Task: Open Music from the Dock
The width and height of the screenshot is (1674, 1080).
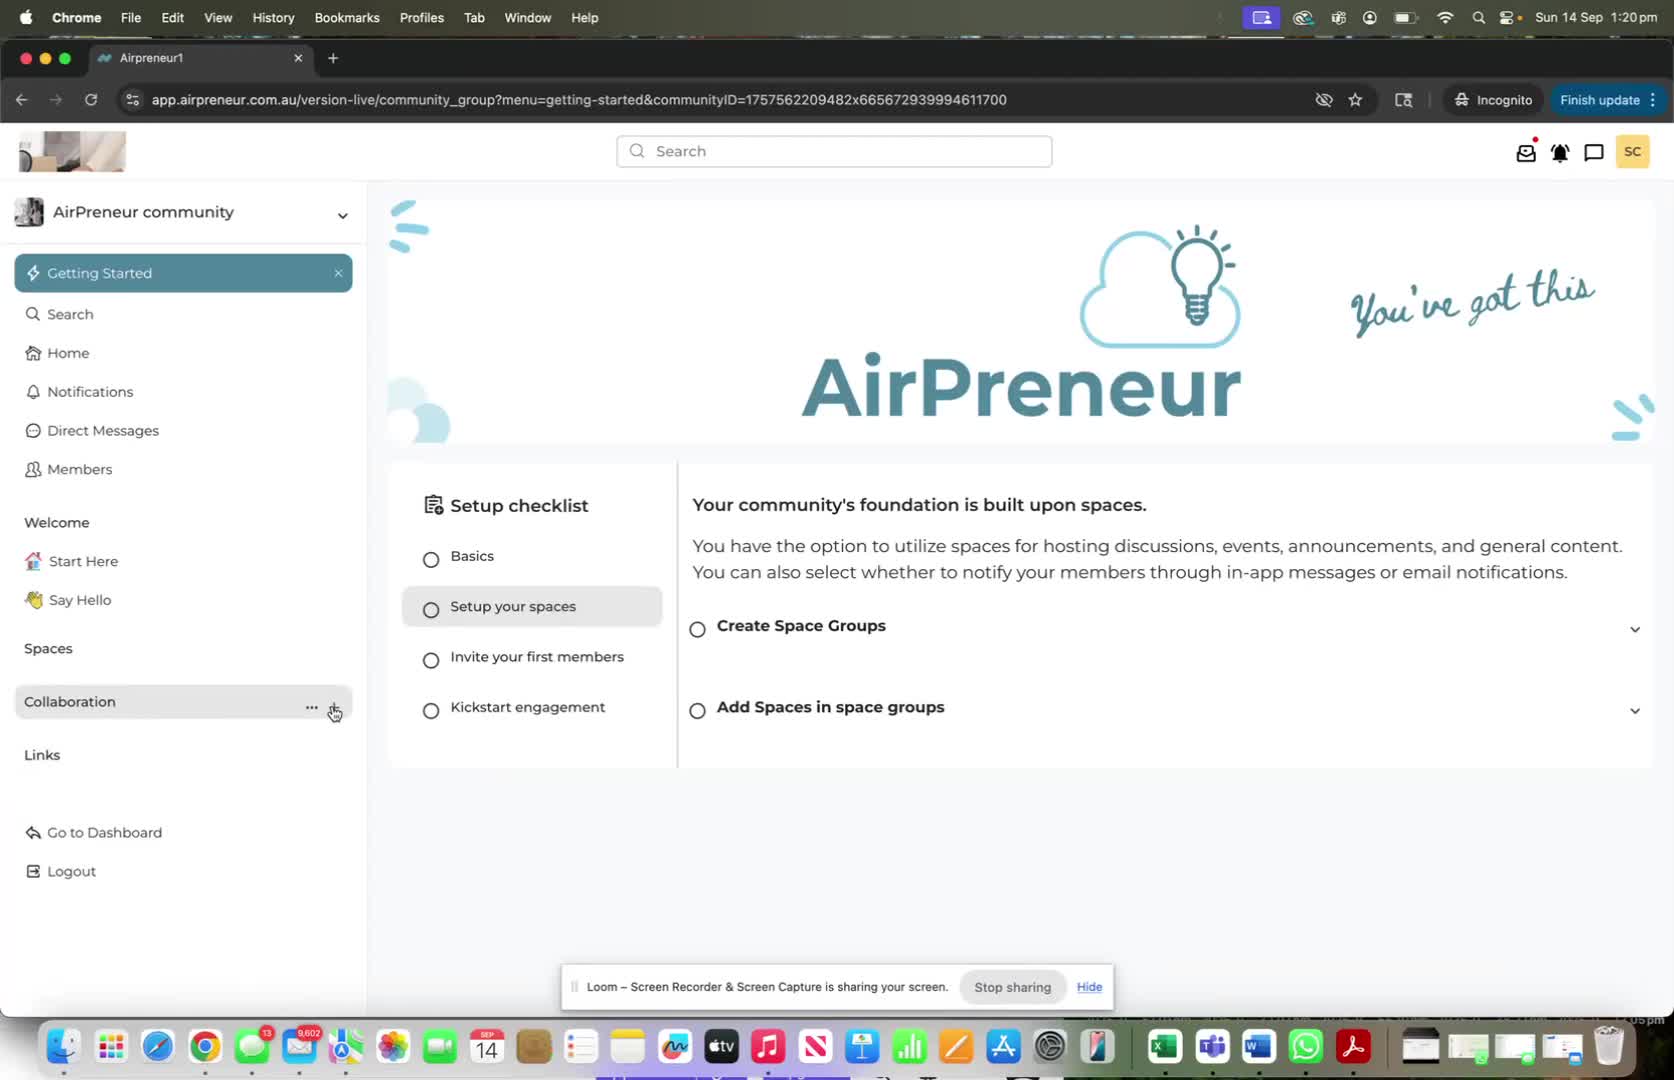Action: [x=768, y=1047]
